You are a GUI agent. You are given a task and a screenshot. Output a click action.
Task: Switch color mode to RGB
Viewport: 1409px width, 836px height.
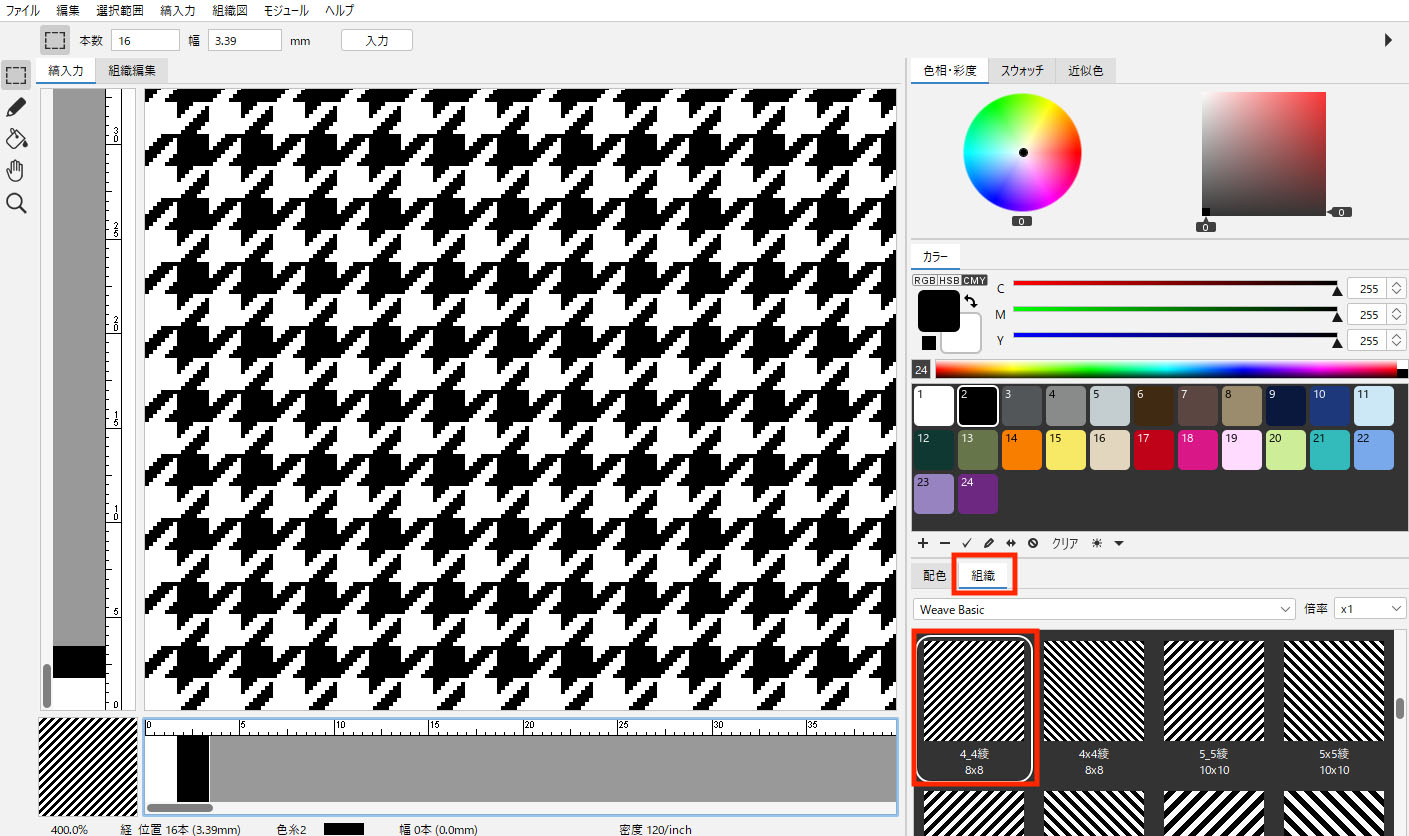point(925,281)
